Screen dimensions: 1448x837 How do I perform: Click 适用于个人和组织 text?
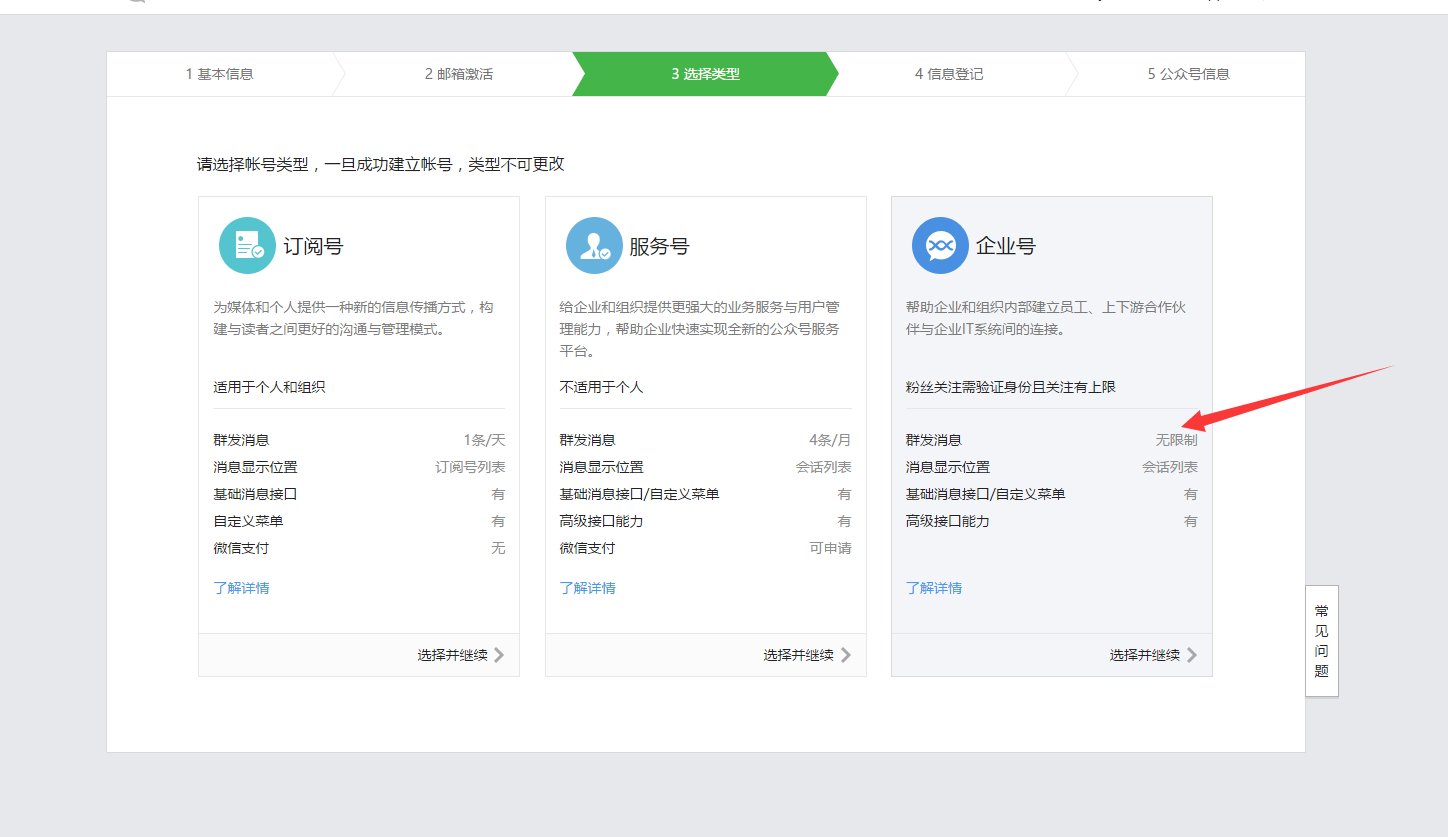(269, 387)
